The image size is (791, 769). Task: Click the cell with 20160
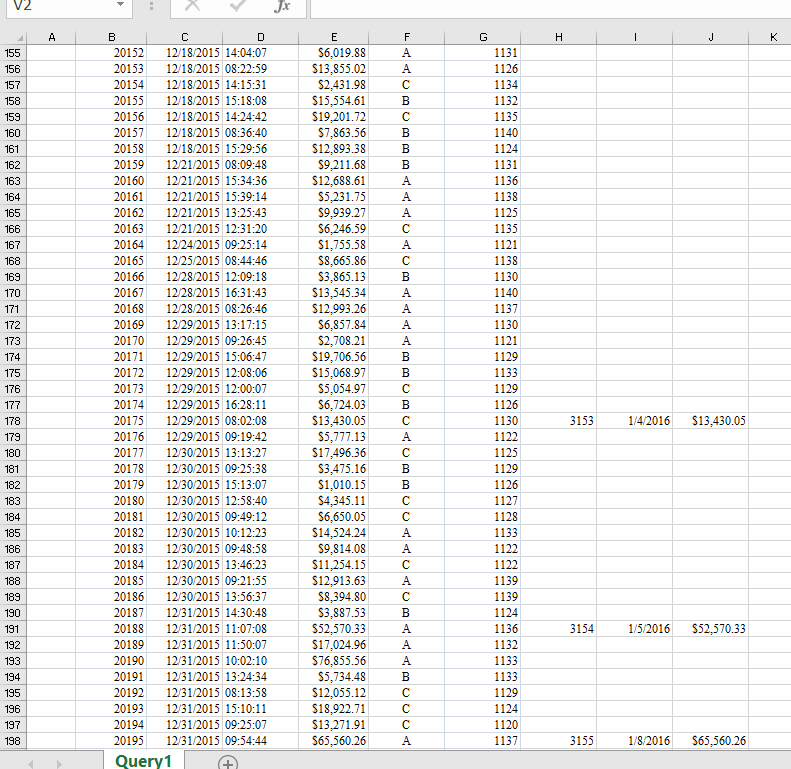(x=111, y=181)
